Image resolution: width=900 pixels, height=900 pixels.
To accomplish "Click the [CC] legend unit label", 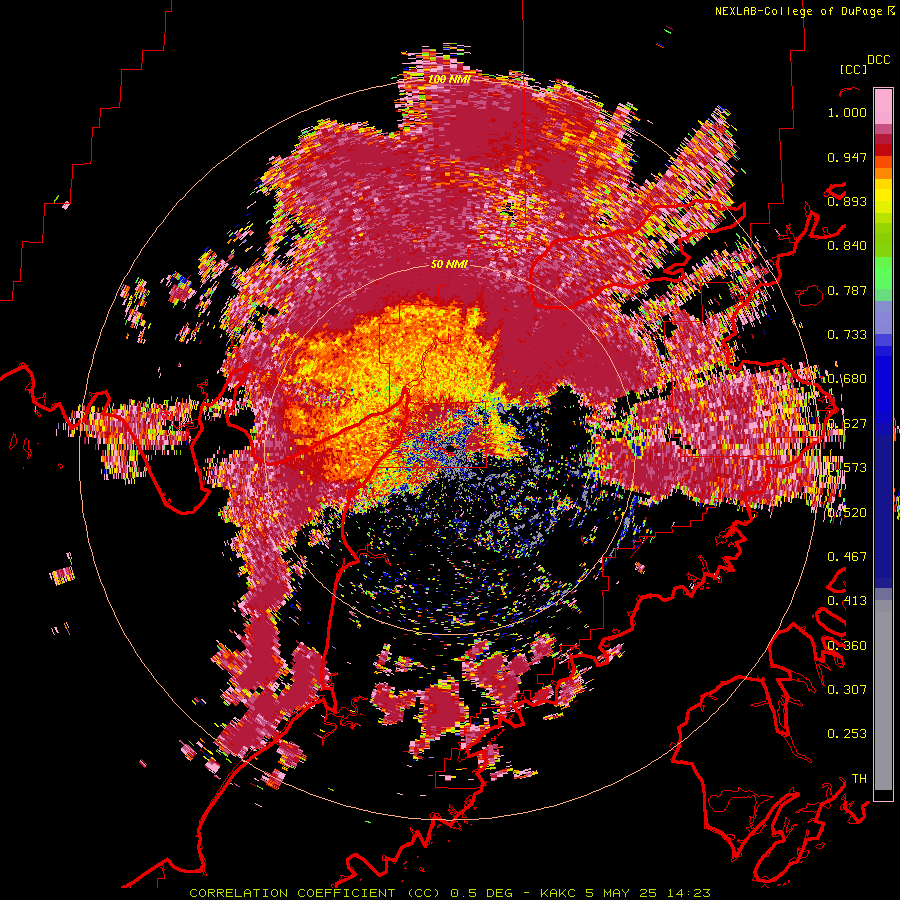I will (x=854, y=69).
